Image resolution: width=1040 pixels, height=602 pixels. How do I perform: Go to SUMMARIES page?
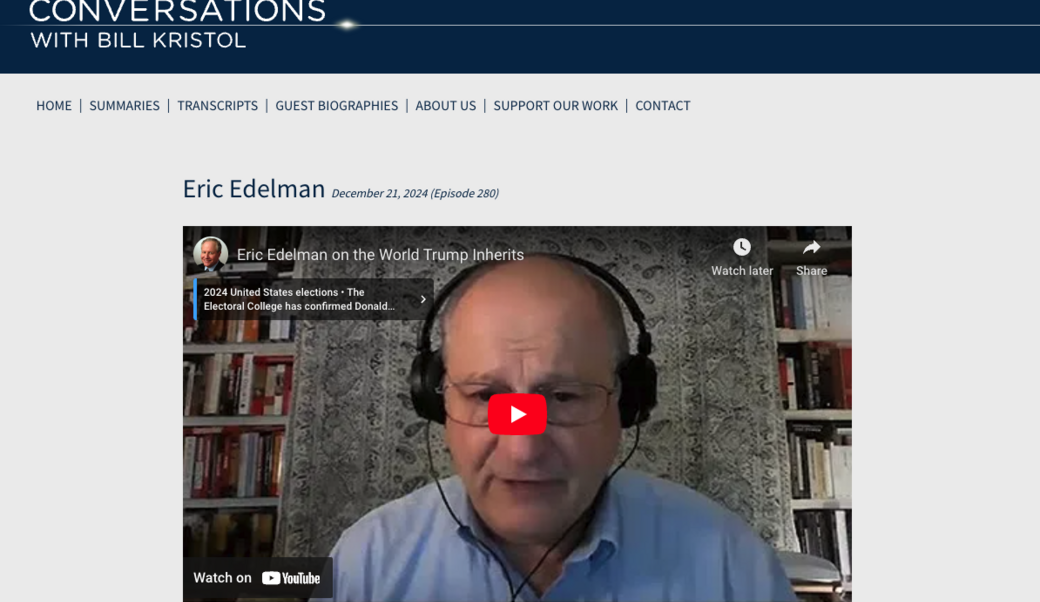coord(124,105)
